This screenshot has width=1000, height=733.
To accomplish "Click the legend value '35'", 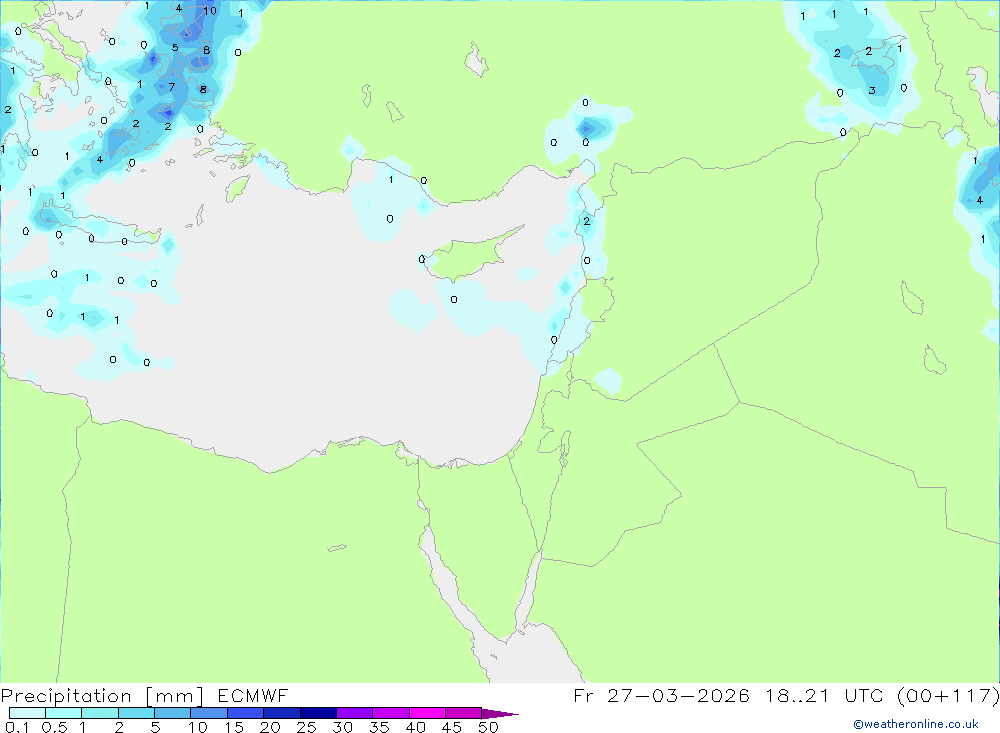I will point(379,727).
